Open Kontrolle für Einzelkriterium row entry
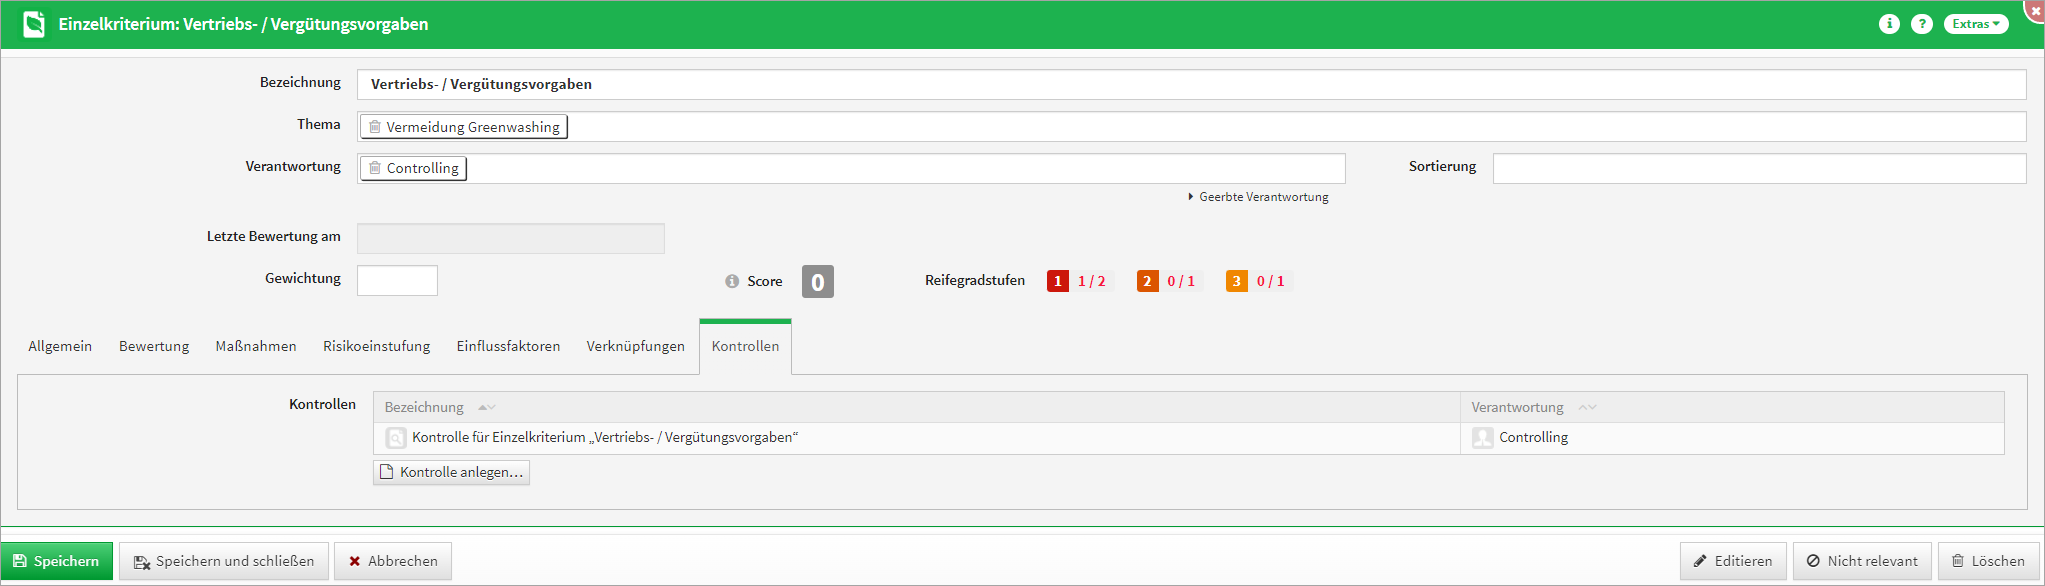 tap(605, 438)
